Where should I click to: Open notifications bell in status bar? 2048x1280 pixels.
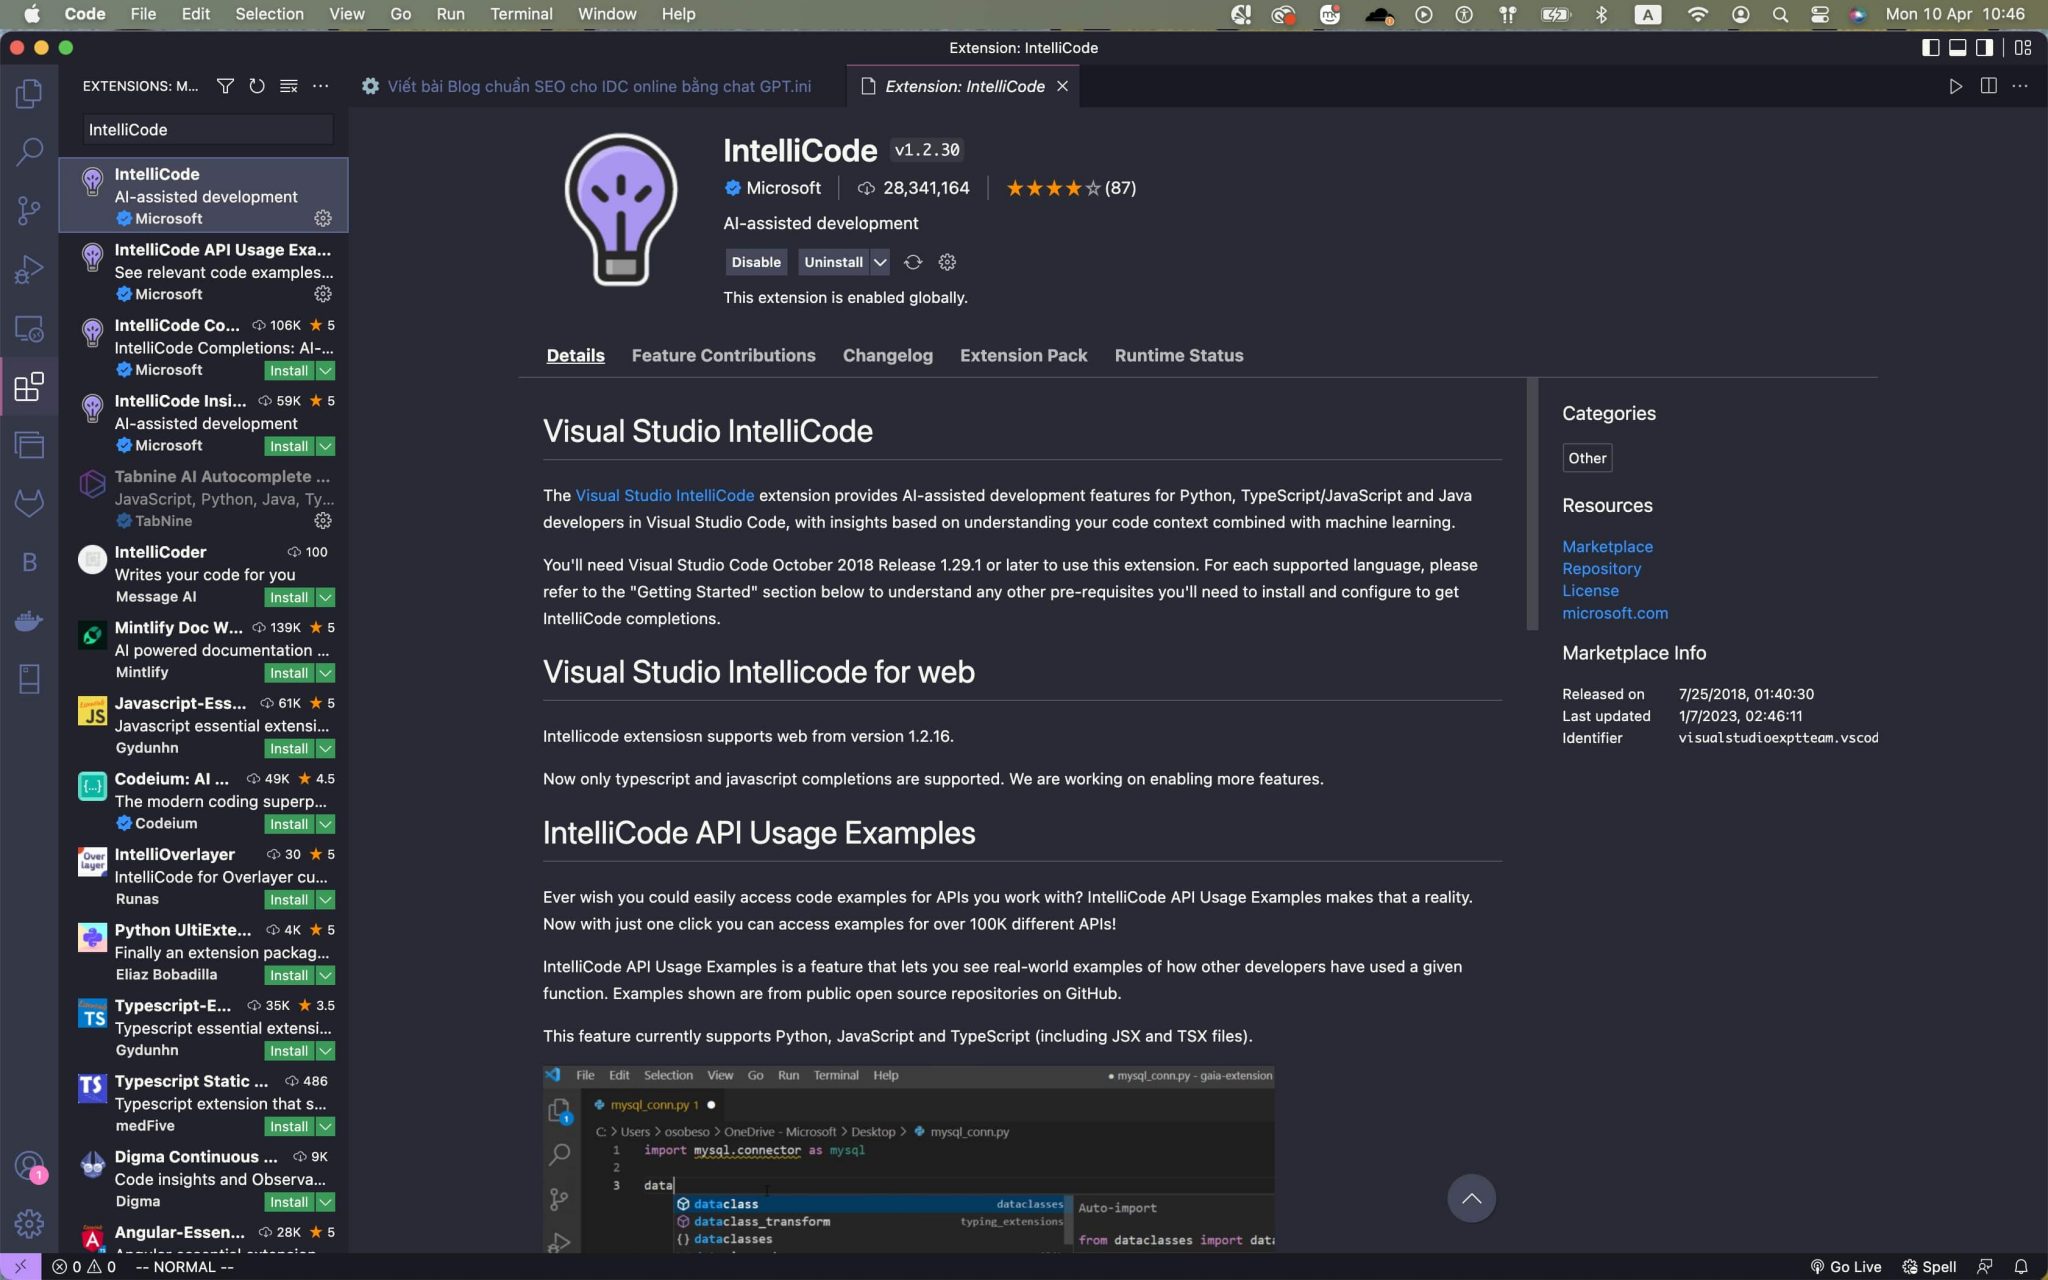(2021, 1266)
